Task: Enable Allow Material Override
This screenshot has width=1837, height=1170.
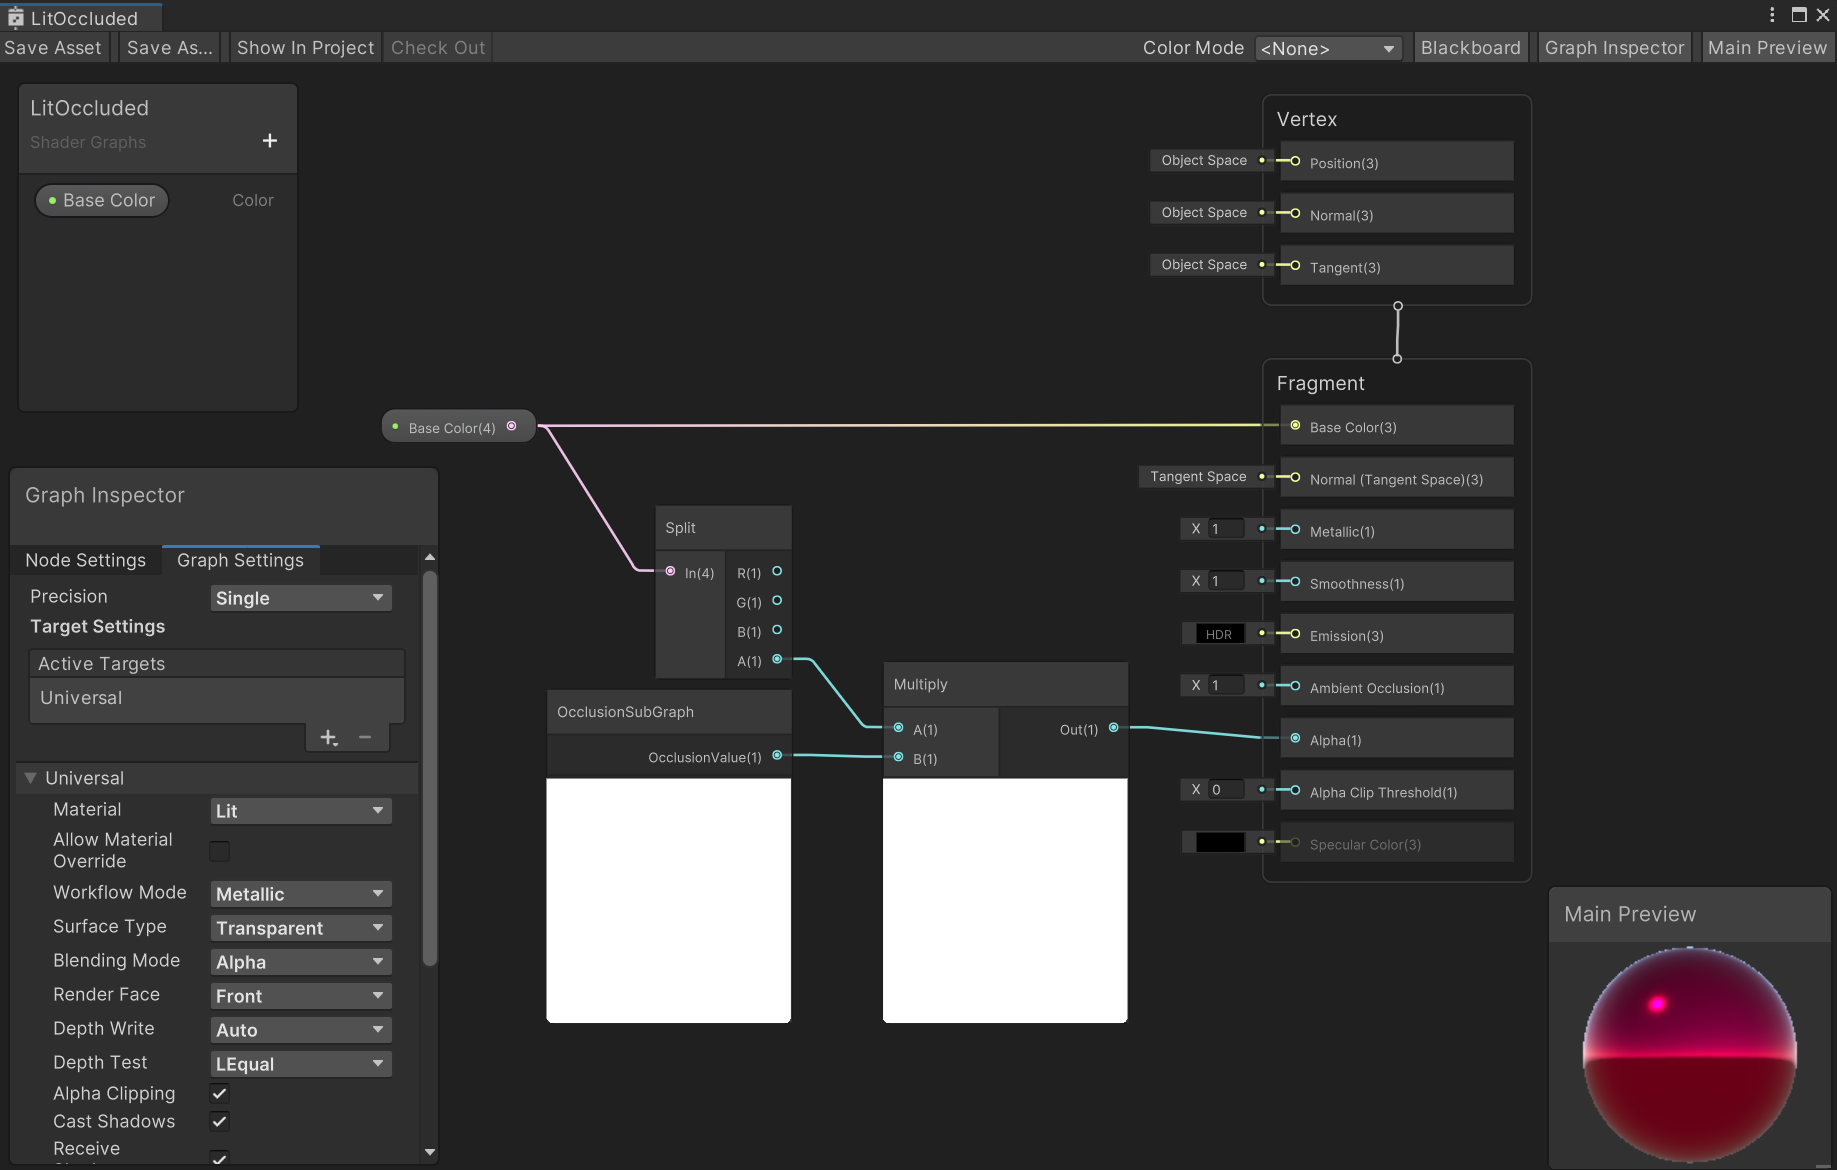Action: point(219,851)
